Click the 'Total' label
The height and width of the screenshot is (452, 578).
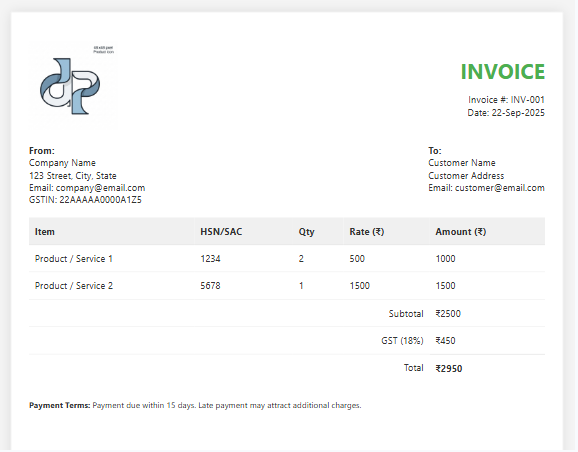point(414,368)
